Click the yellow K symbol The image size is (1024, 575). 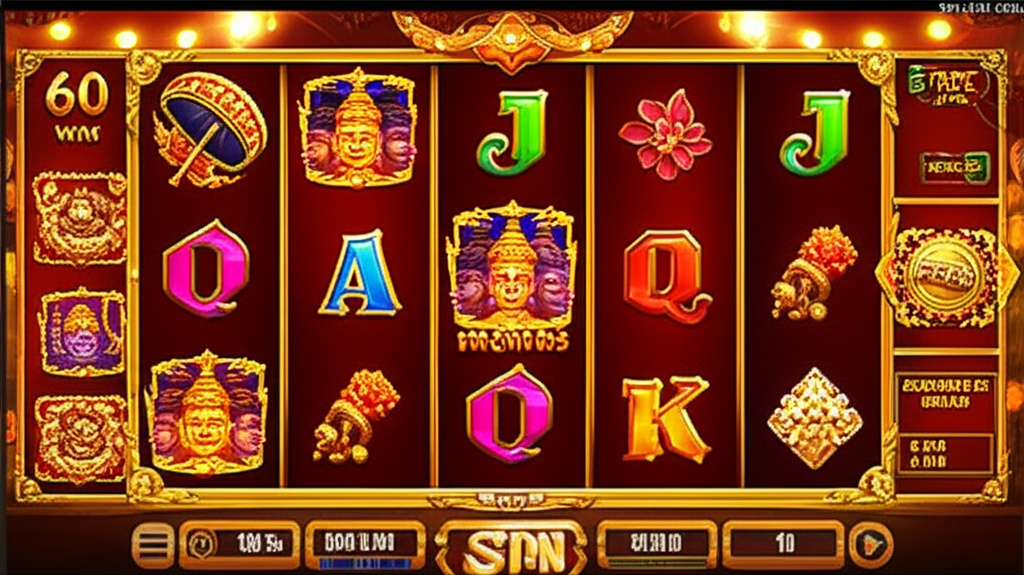tap(665, 418)
